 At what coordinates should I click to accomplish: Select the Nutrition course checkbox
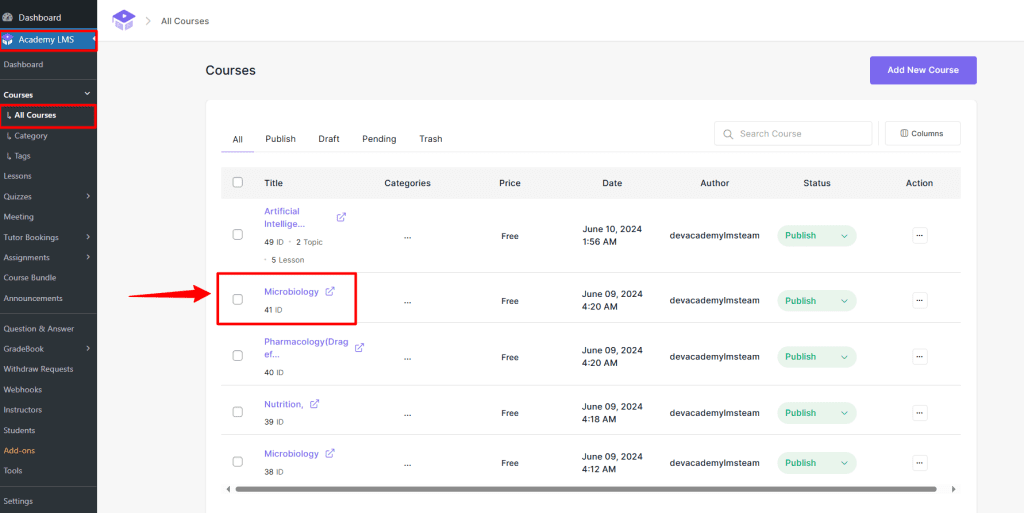click(x=237, y=412)
